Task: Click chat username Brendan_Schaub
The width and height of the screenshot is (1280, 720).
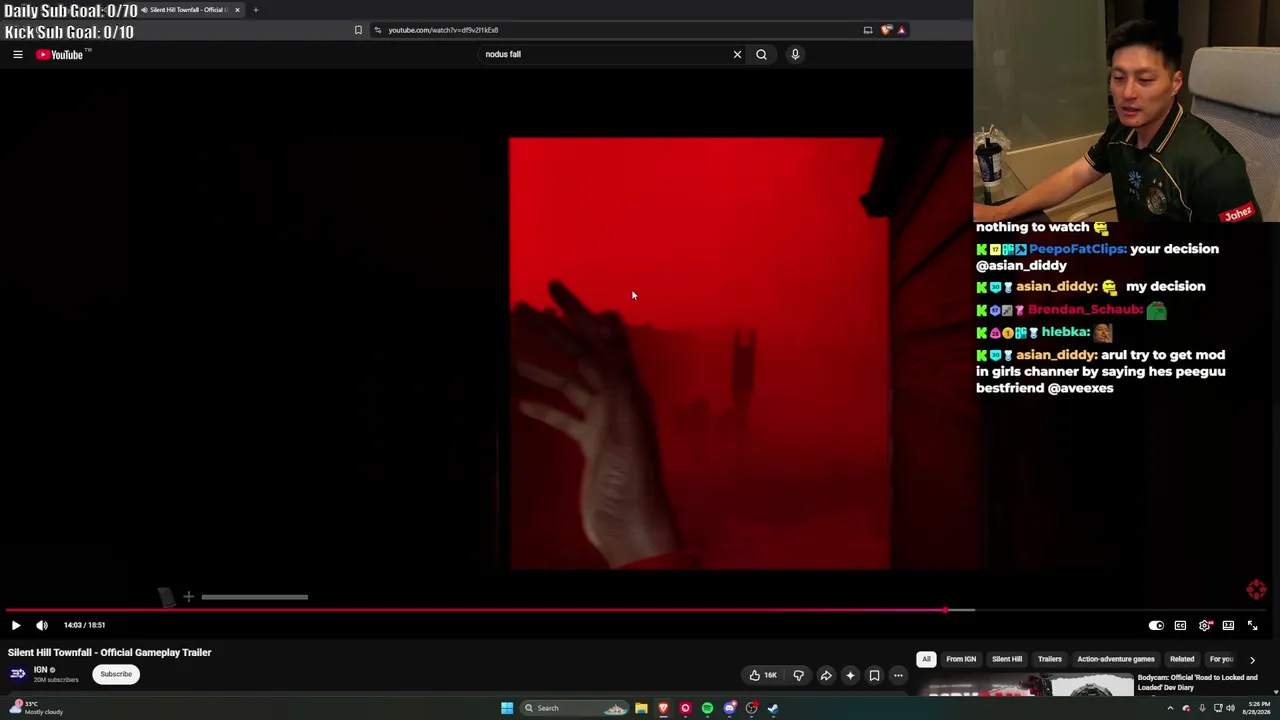Action: pyautogui.click(x=1085, y=310)
